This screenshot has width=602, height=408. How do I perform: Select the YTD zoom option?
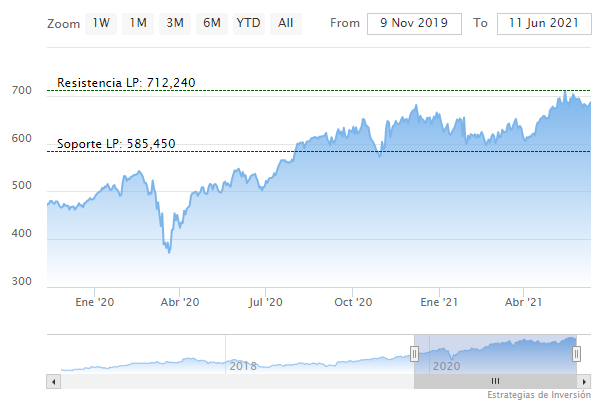point(248,22)
